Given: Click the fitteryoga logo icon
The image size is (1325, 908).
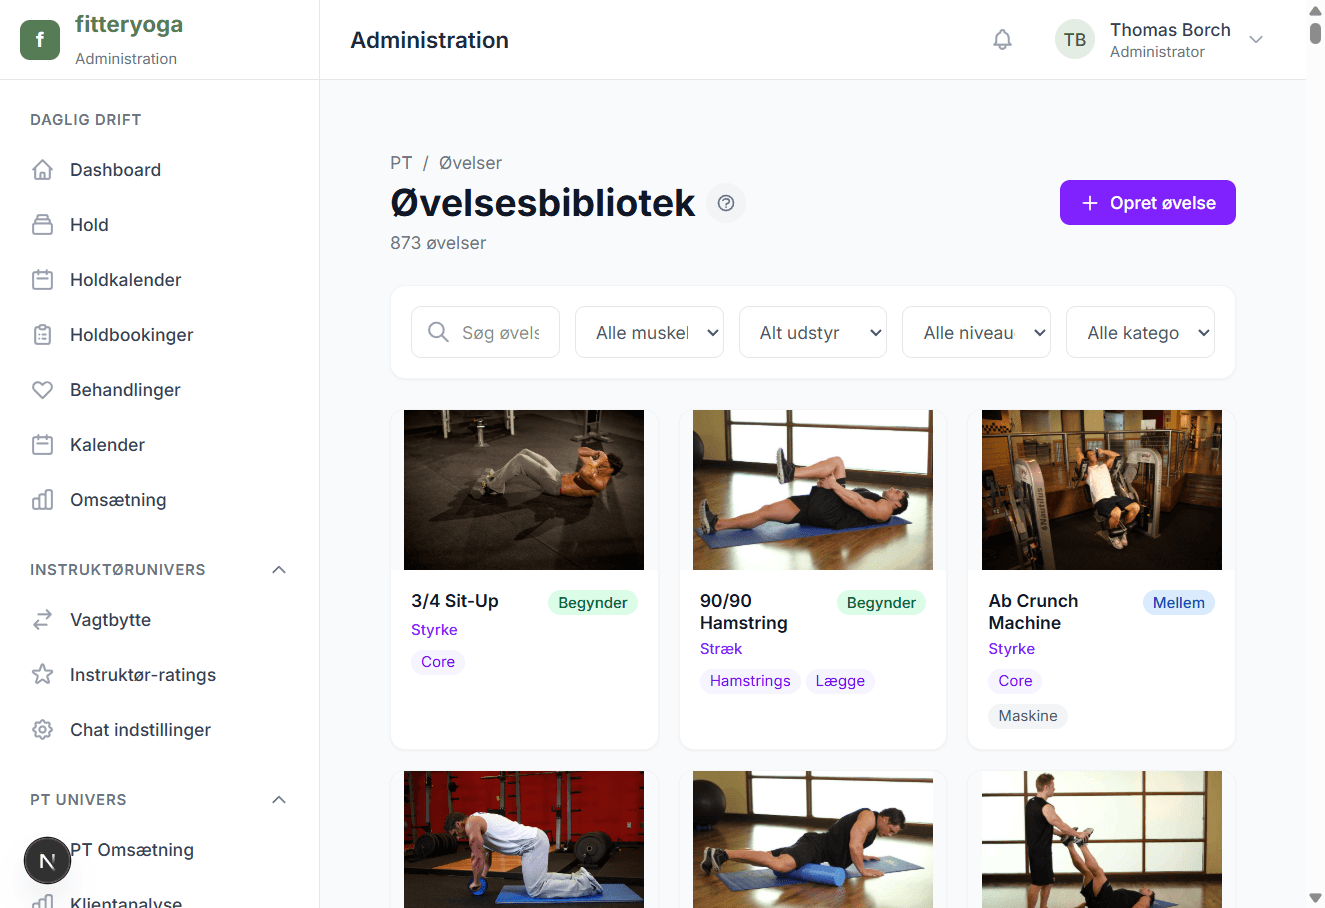Looking at the screenshot, I should pos(39,39).
